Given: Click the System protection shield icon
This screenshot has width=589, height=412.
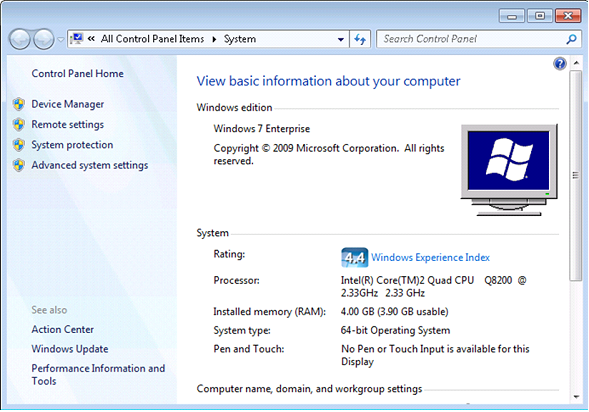Looking at the screenshot, I should tap(19, 145).
